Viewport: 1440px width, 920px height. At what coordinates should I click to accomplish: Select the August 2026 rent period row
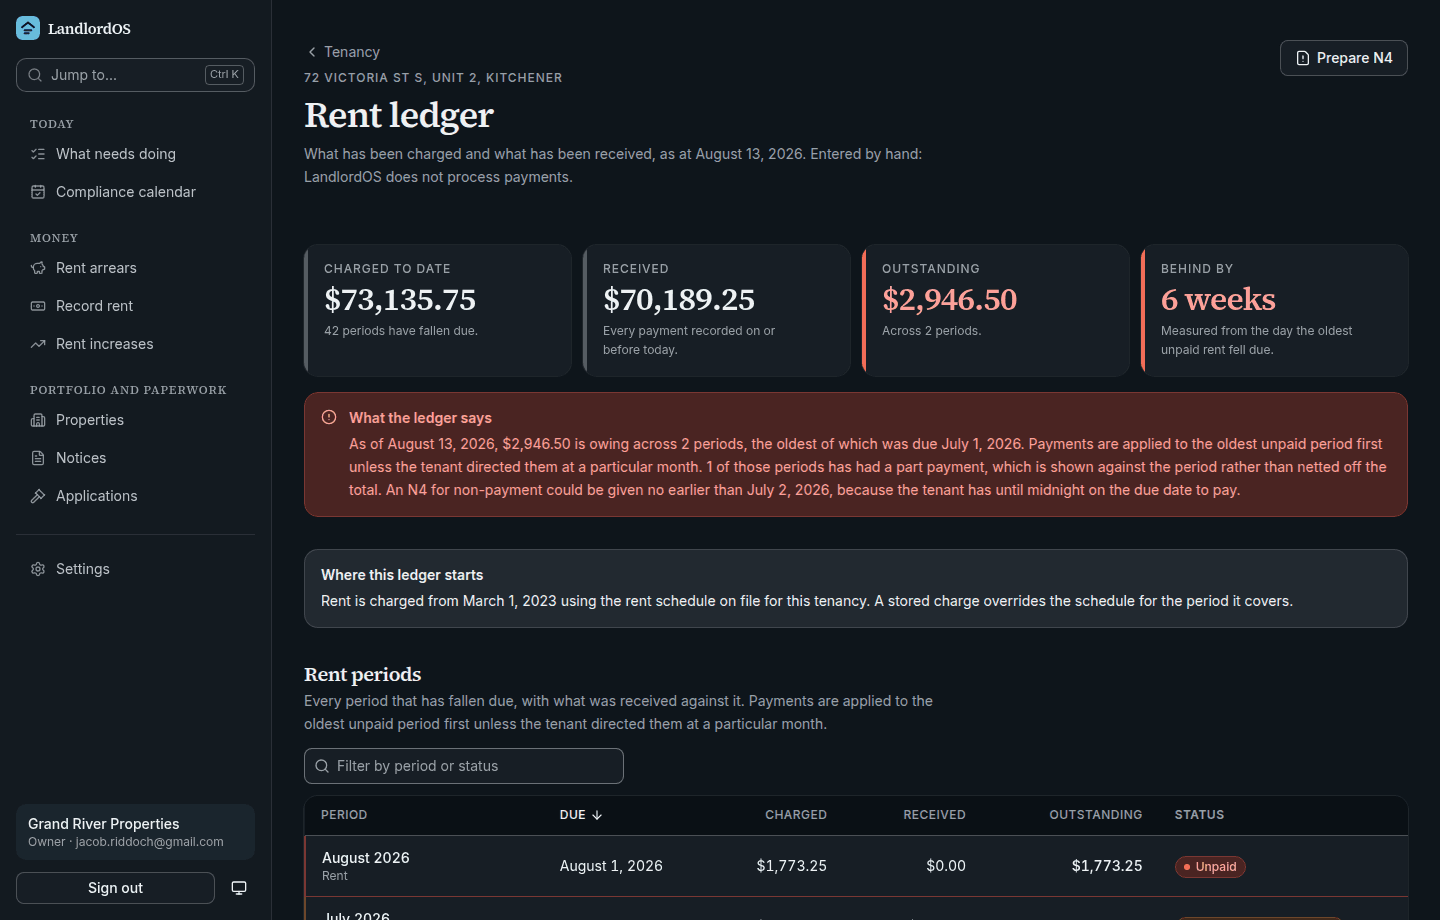click(856, 866)
